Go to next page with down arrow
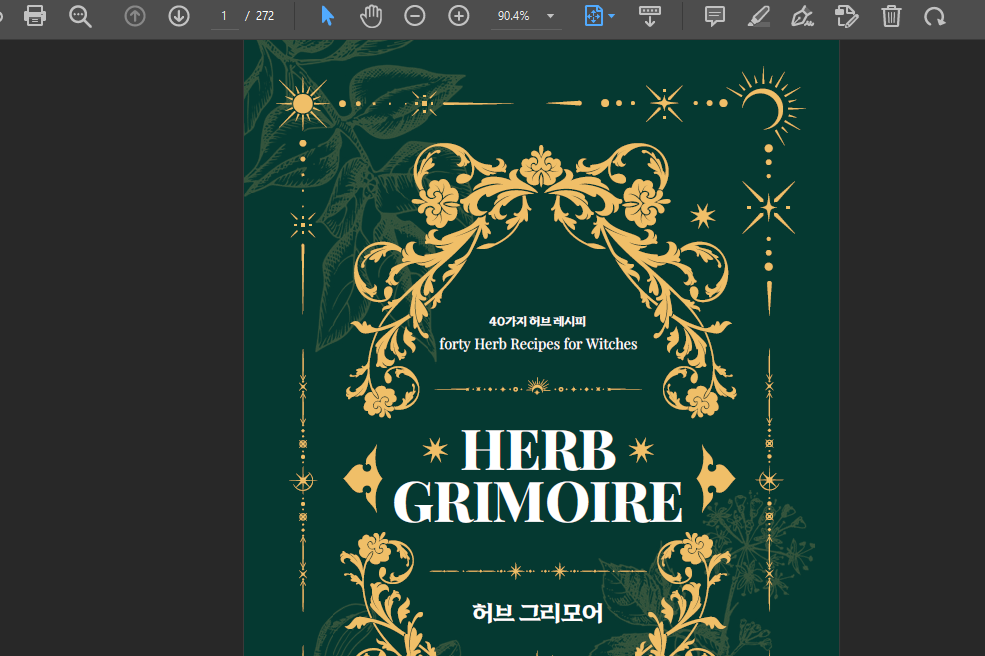985x656 pixels. (x=179, y=16)
